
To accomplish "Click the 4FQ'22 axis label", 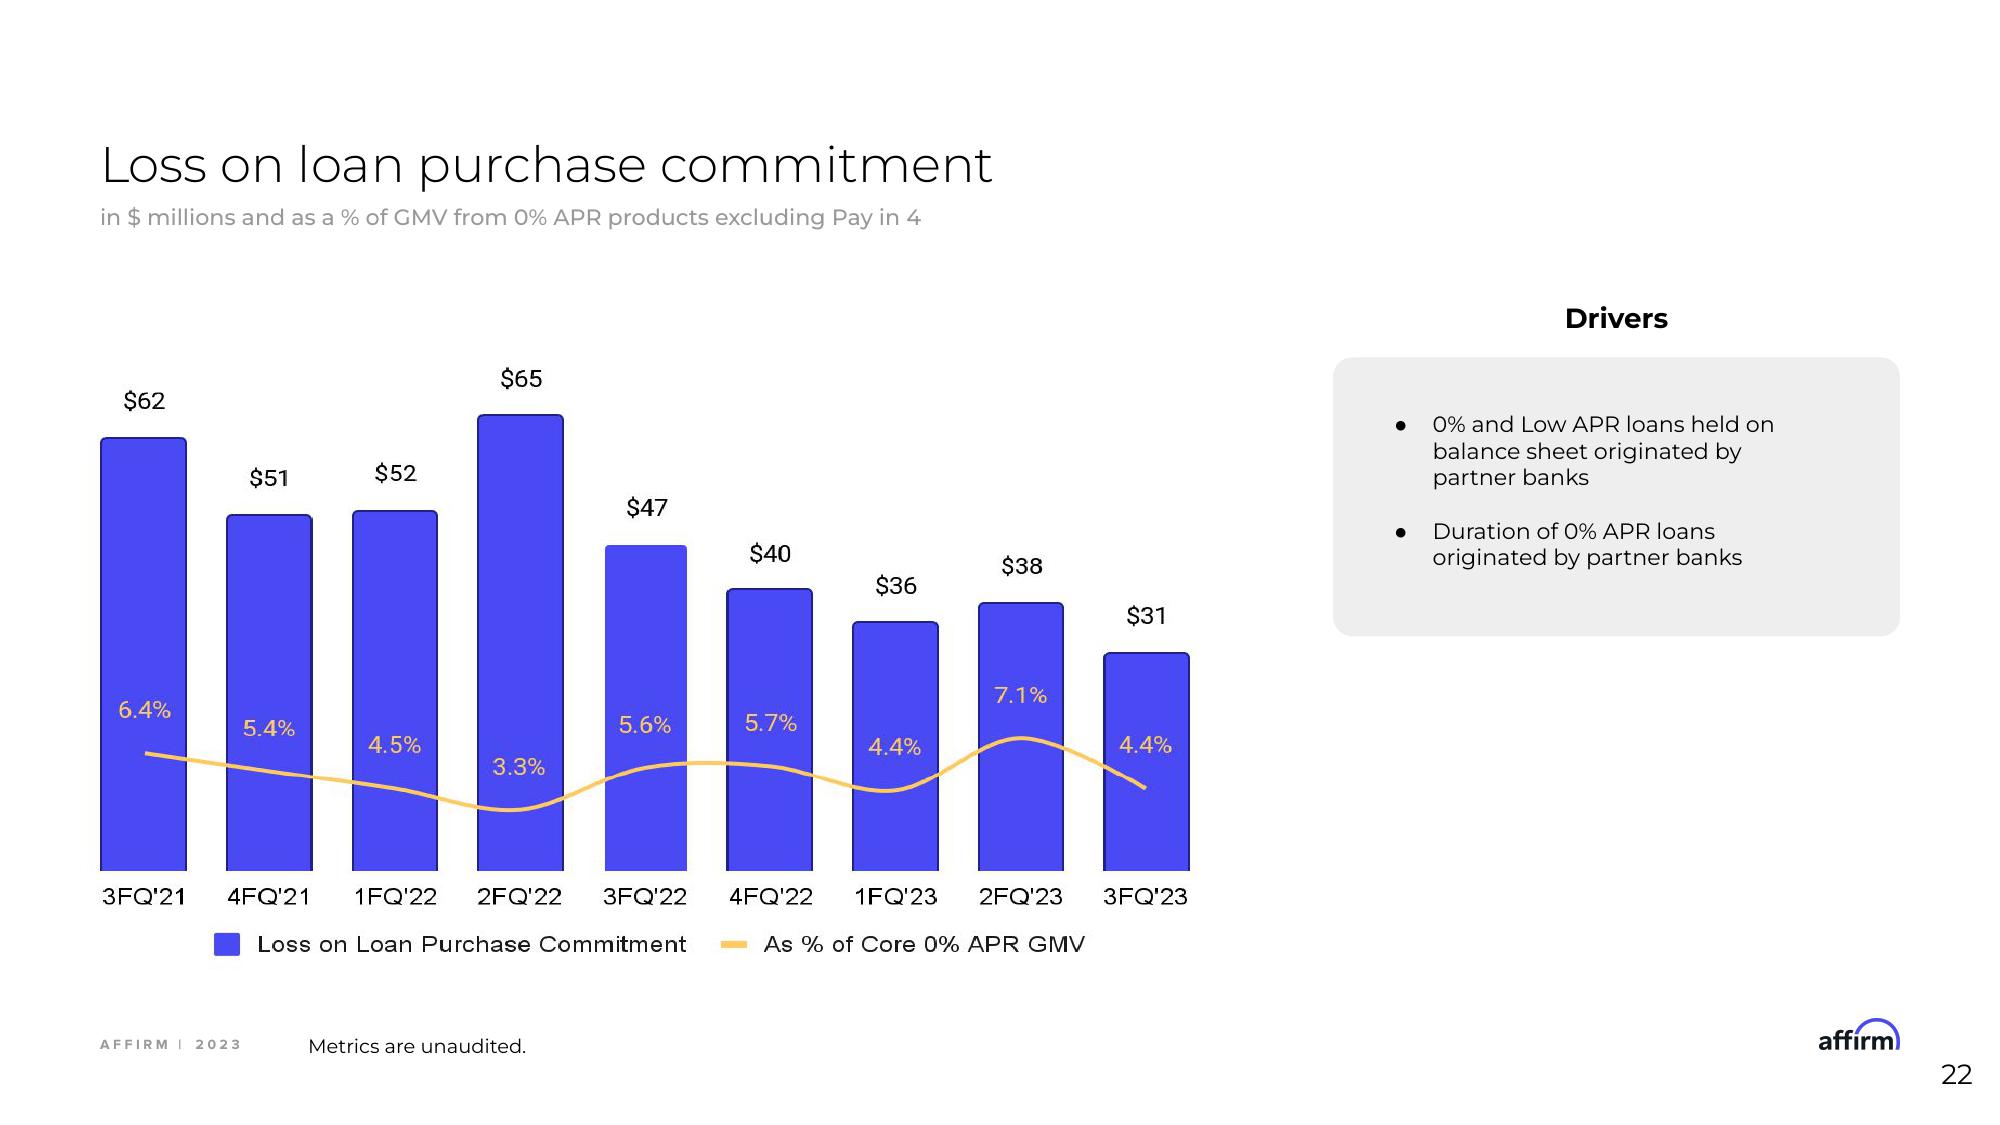I will point(771,897).
